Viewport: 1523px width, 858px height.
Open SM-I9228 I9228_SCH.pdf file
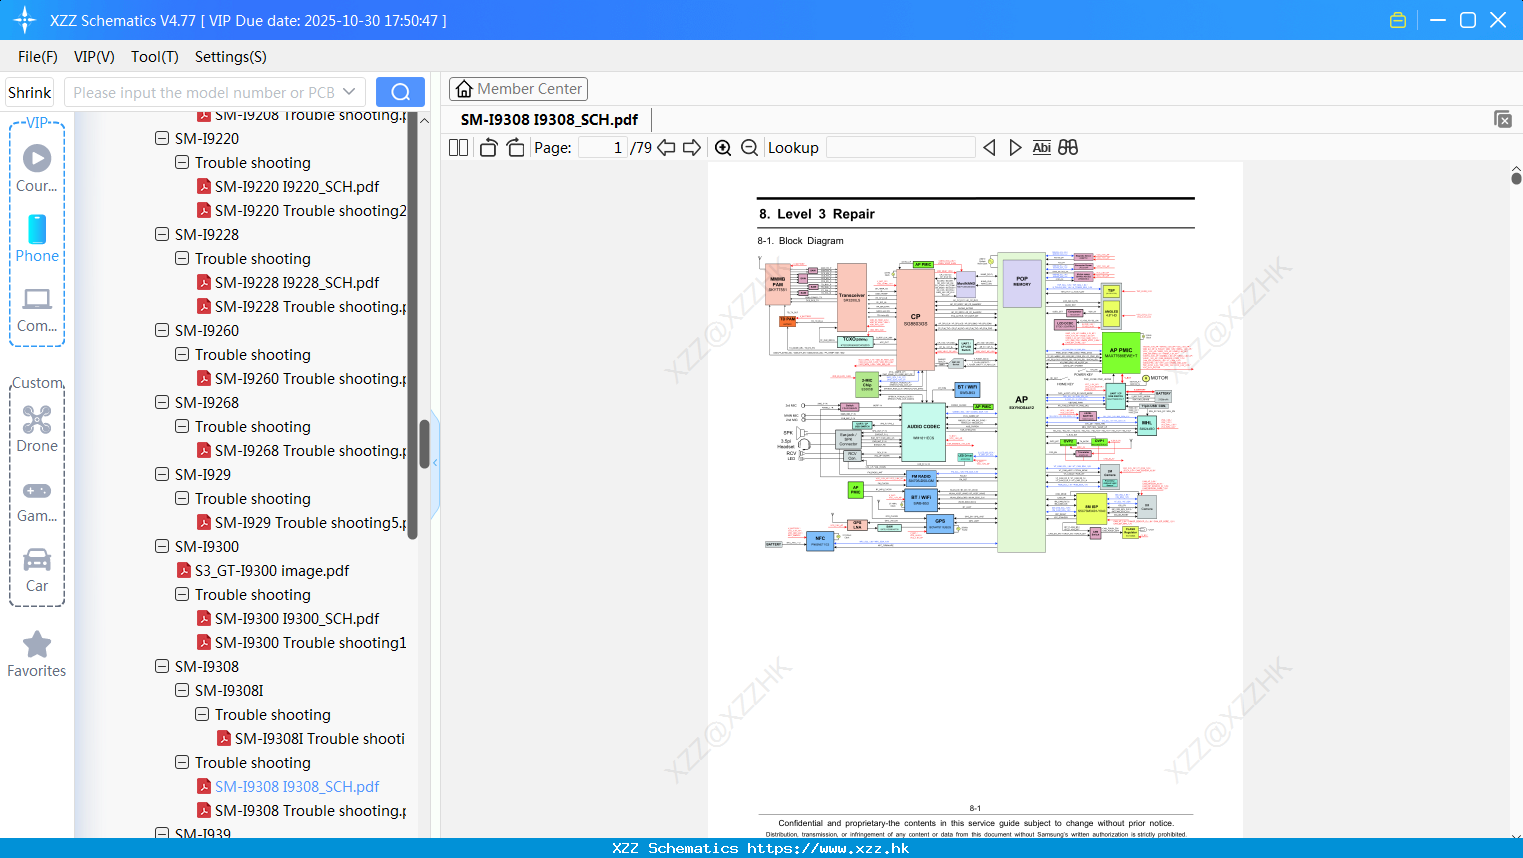point(297,282)
